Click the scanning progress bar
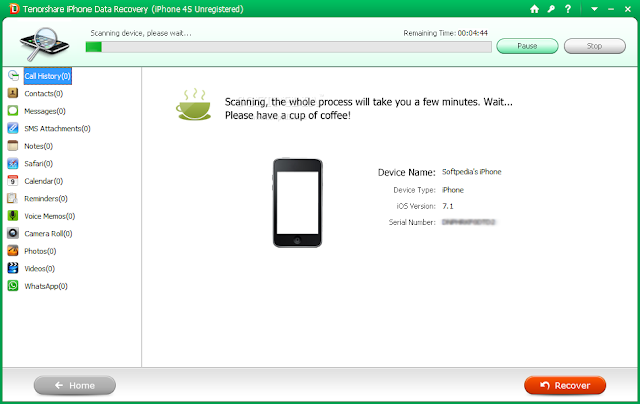Screen dimensions: 640x404 coord(289,47)
